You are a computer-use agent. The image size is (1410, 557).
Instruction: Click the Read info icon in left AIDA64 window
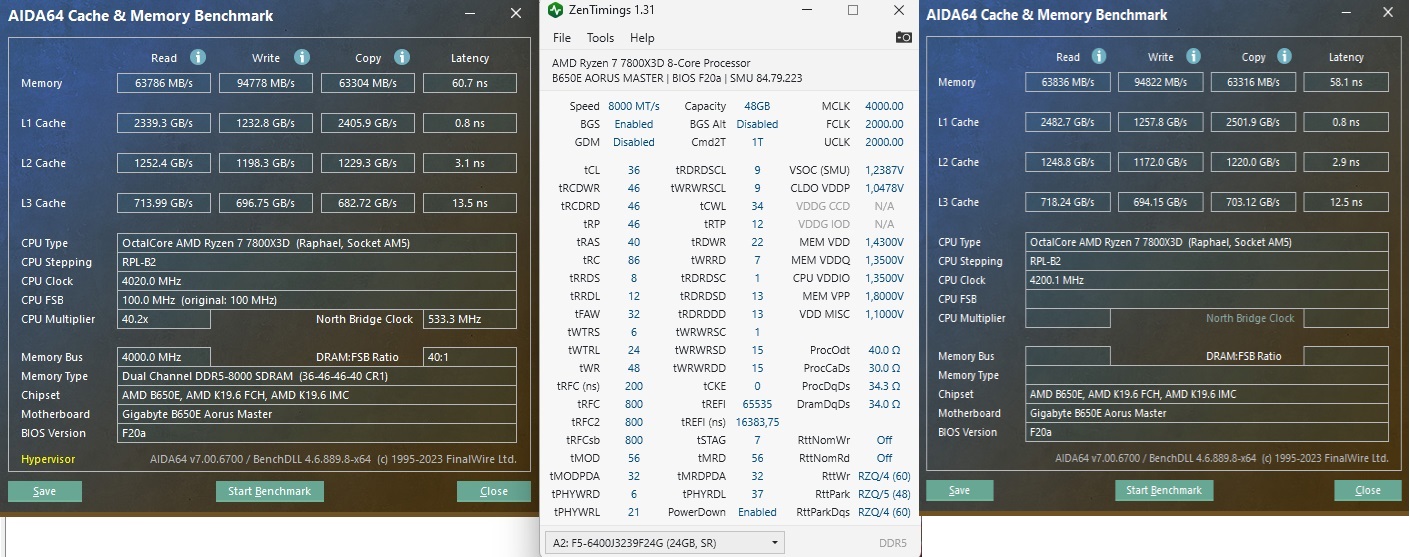[x=198, y=58]
